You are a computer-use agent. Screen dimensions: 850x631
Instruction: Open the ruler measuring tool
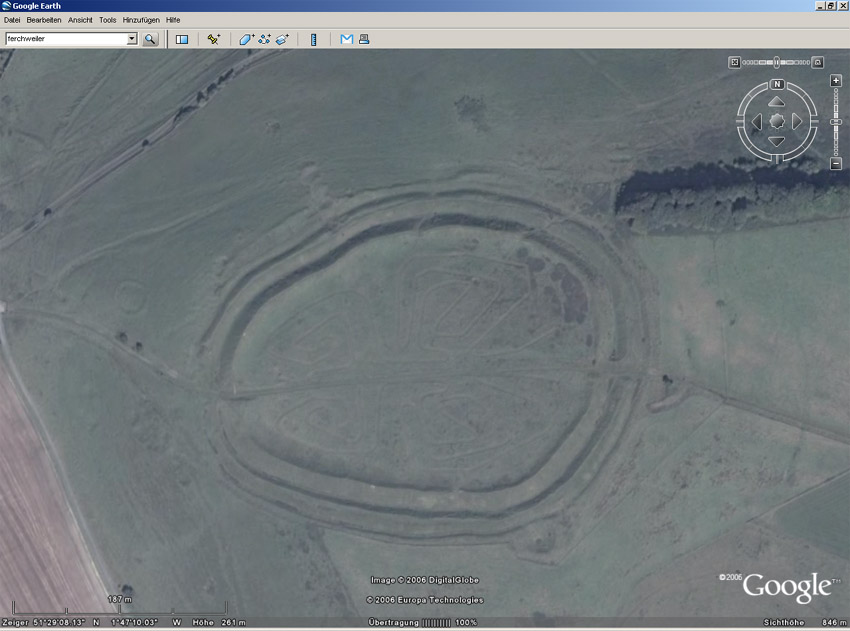tap(313, 39)
